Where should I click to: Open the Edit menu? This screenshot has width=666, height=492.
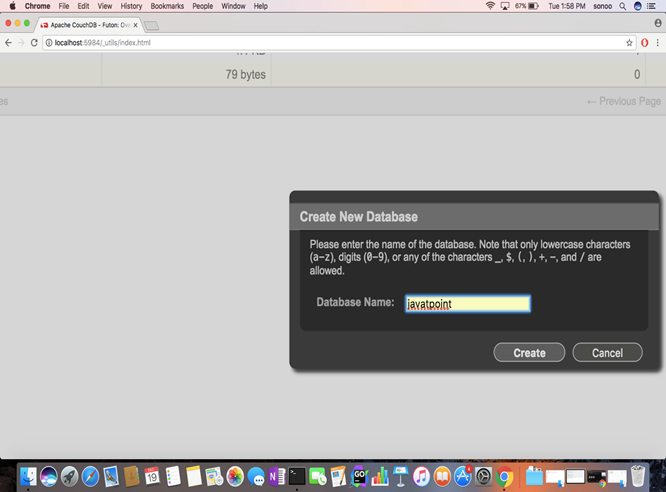click(83, 6)
